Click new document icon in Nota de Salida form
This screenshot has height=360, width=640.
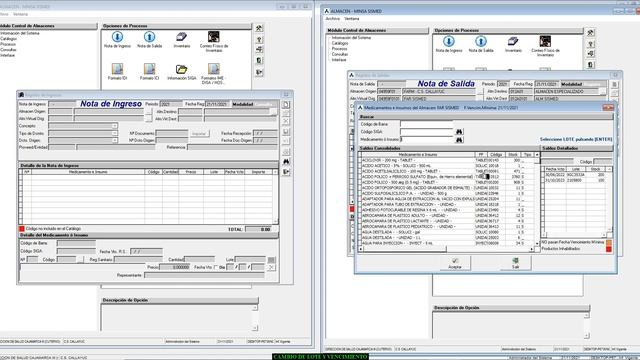[x=614, y=85]
